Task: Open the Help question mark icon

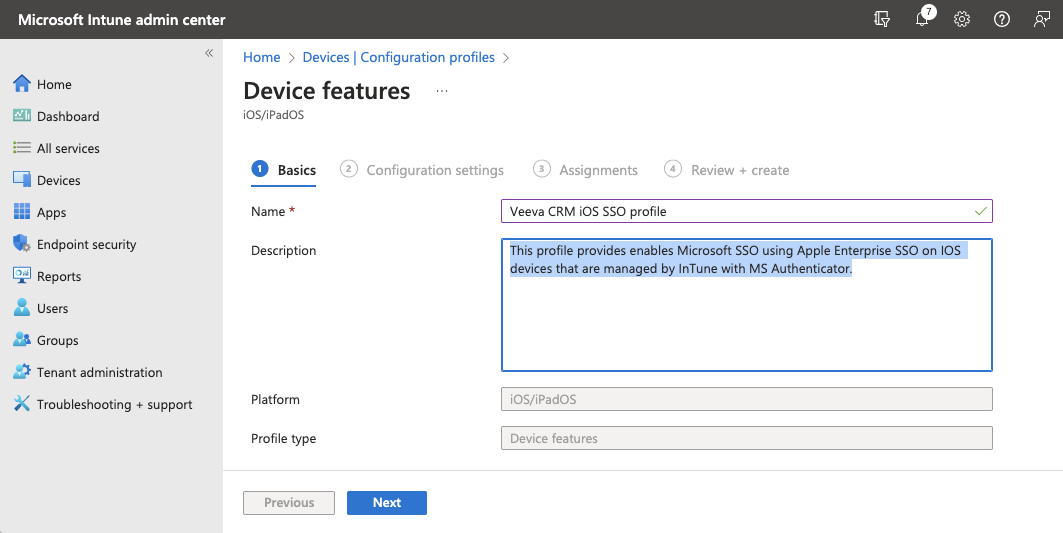Action: coord(1002,19)
